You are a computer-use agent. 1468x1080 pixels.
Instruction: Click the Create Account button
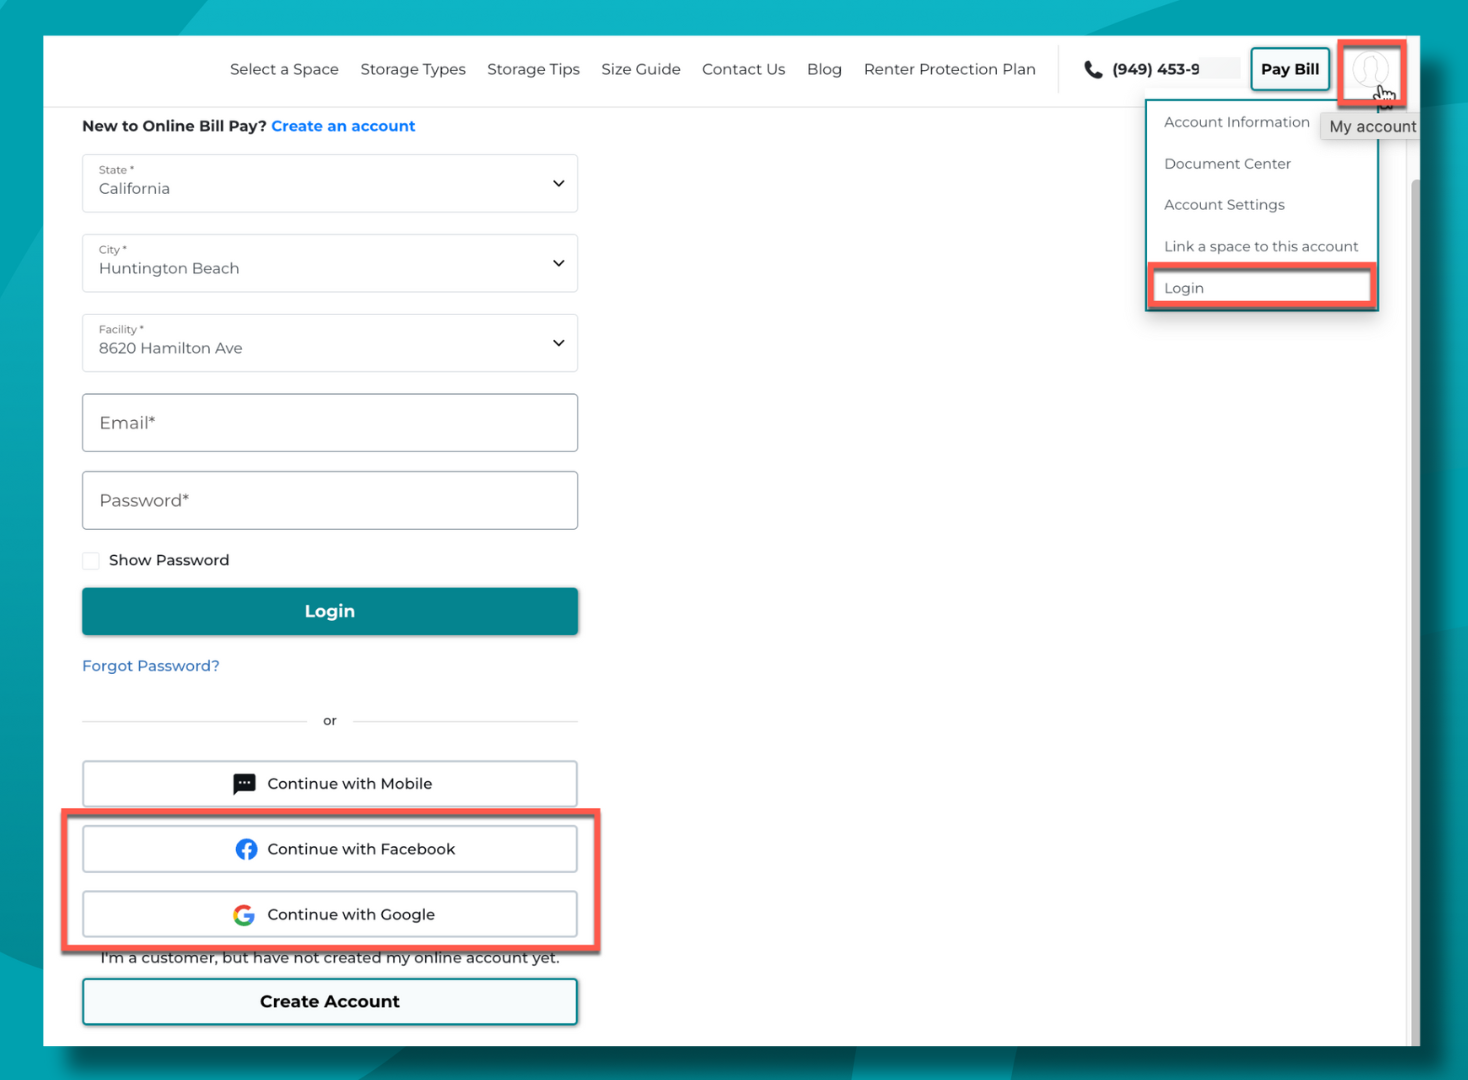pos(330,1002)
